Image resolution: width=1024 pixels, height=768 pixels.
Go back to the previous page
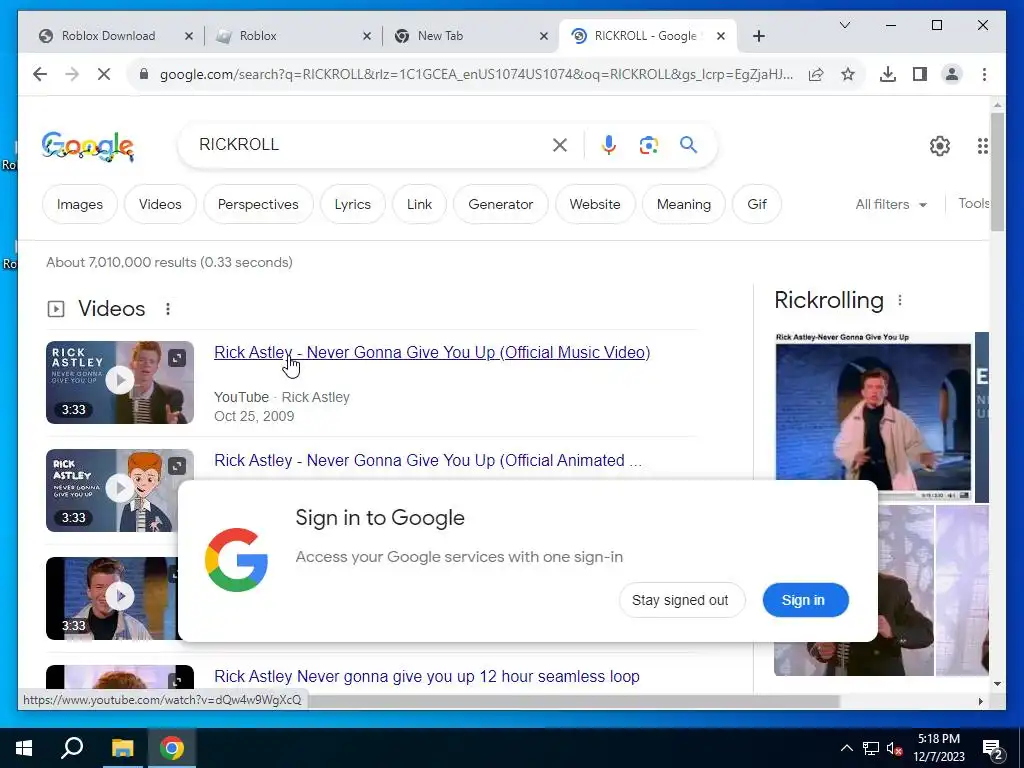point(40,74)
